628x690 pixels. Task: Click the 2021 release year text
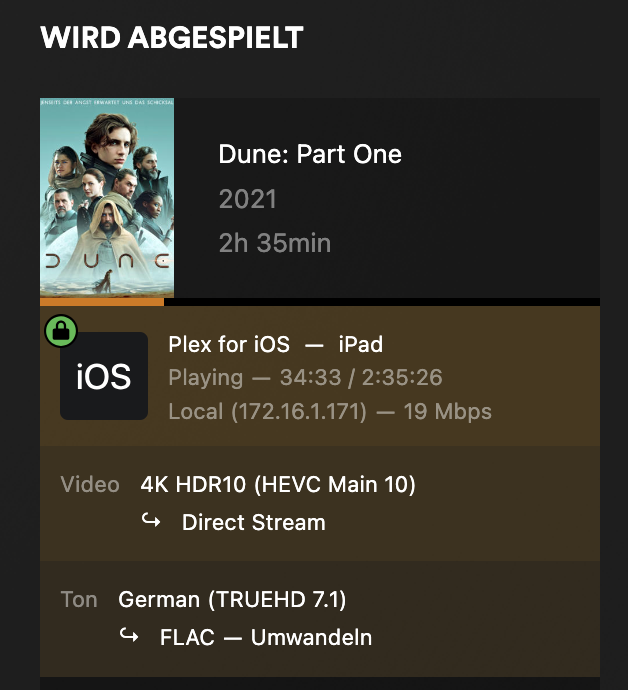[x=247, y=199]
